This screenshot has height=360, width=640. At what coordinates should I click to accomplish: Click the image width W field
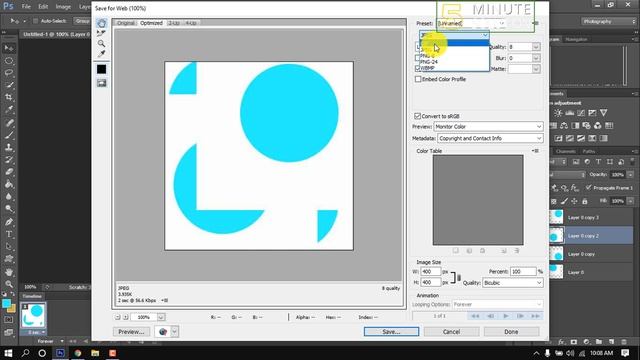430,271
